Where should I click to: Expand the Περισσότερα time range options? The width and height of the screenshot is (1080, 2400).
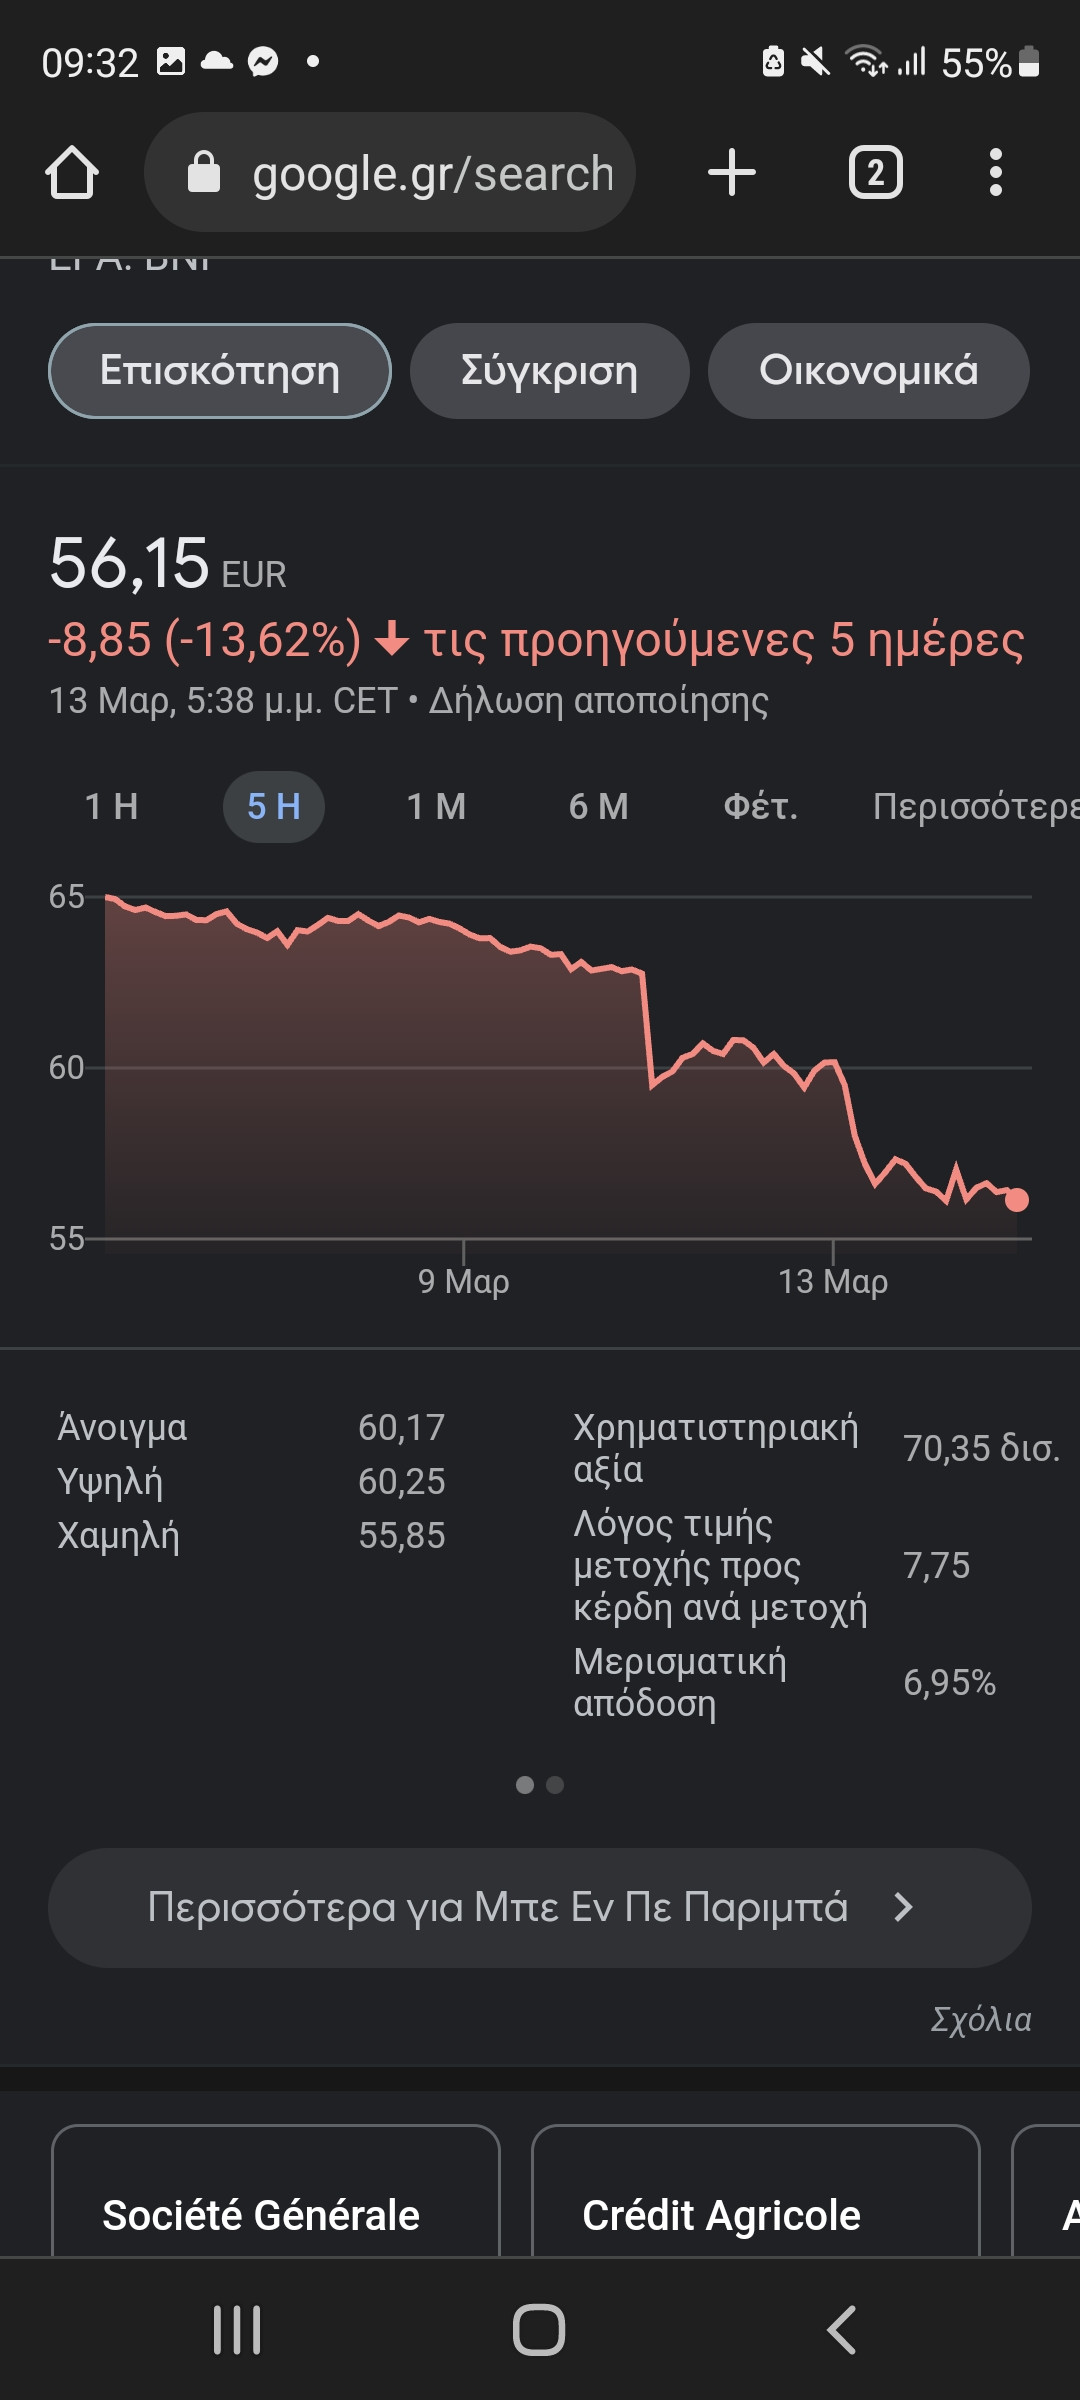[976, 807]
